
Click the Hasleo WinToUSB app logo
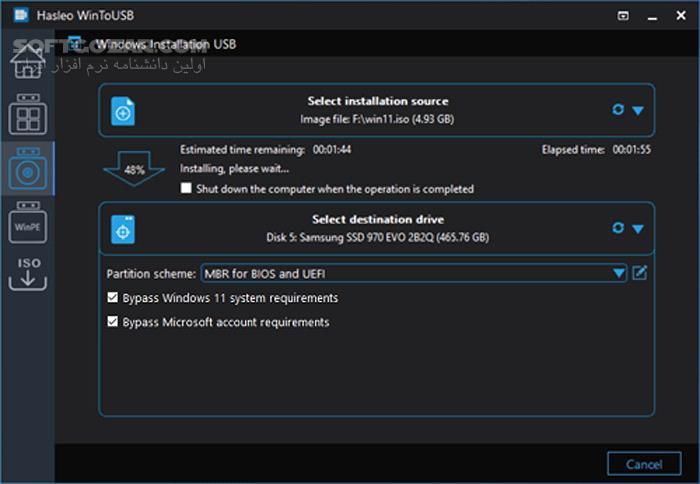point(21,15)
